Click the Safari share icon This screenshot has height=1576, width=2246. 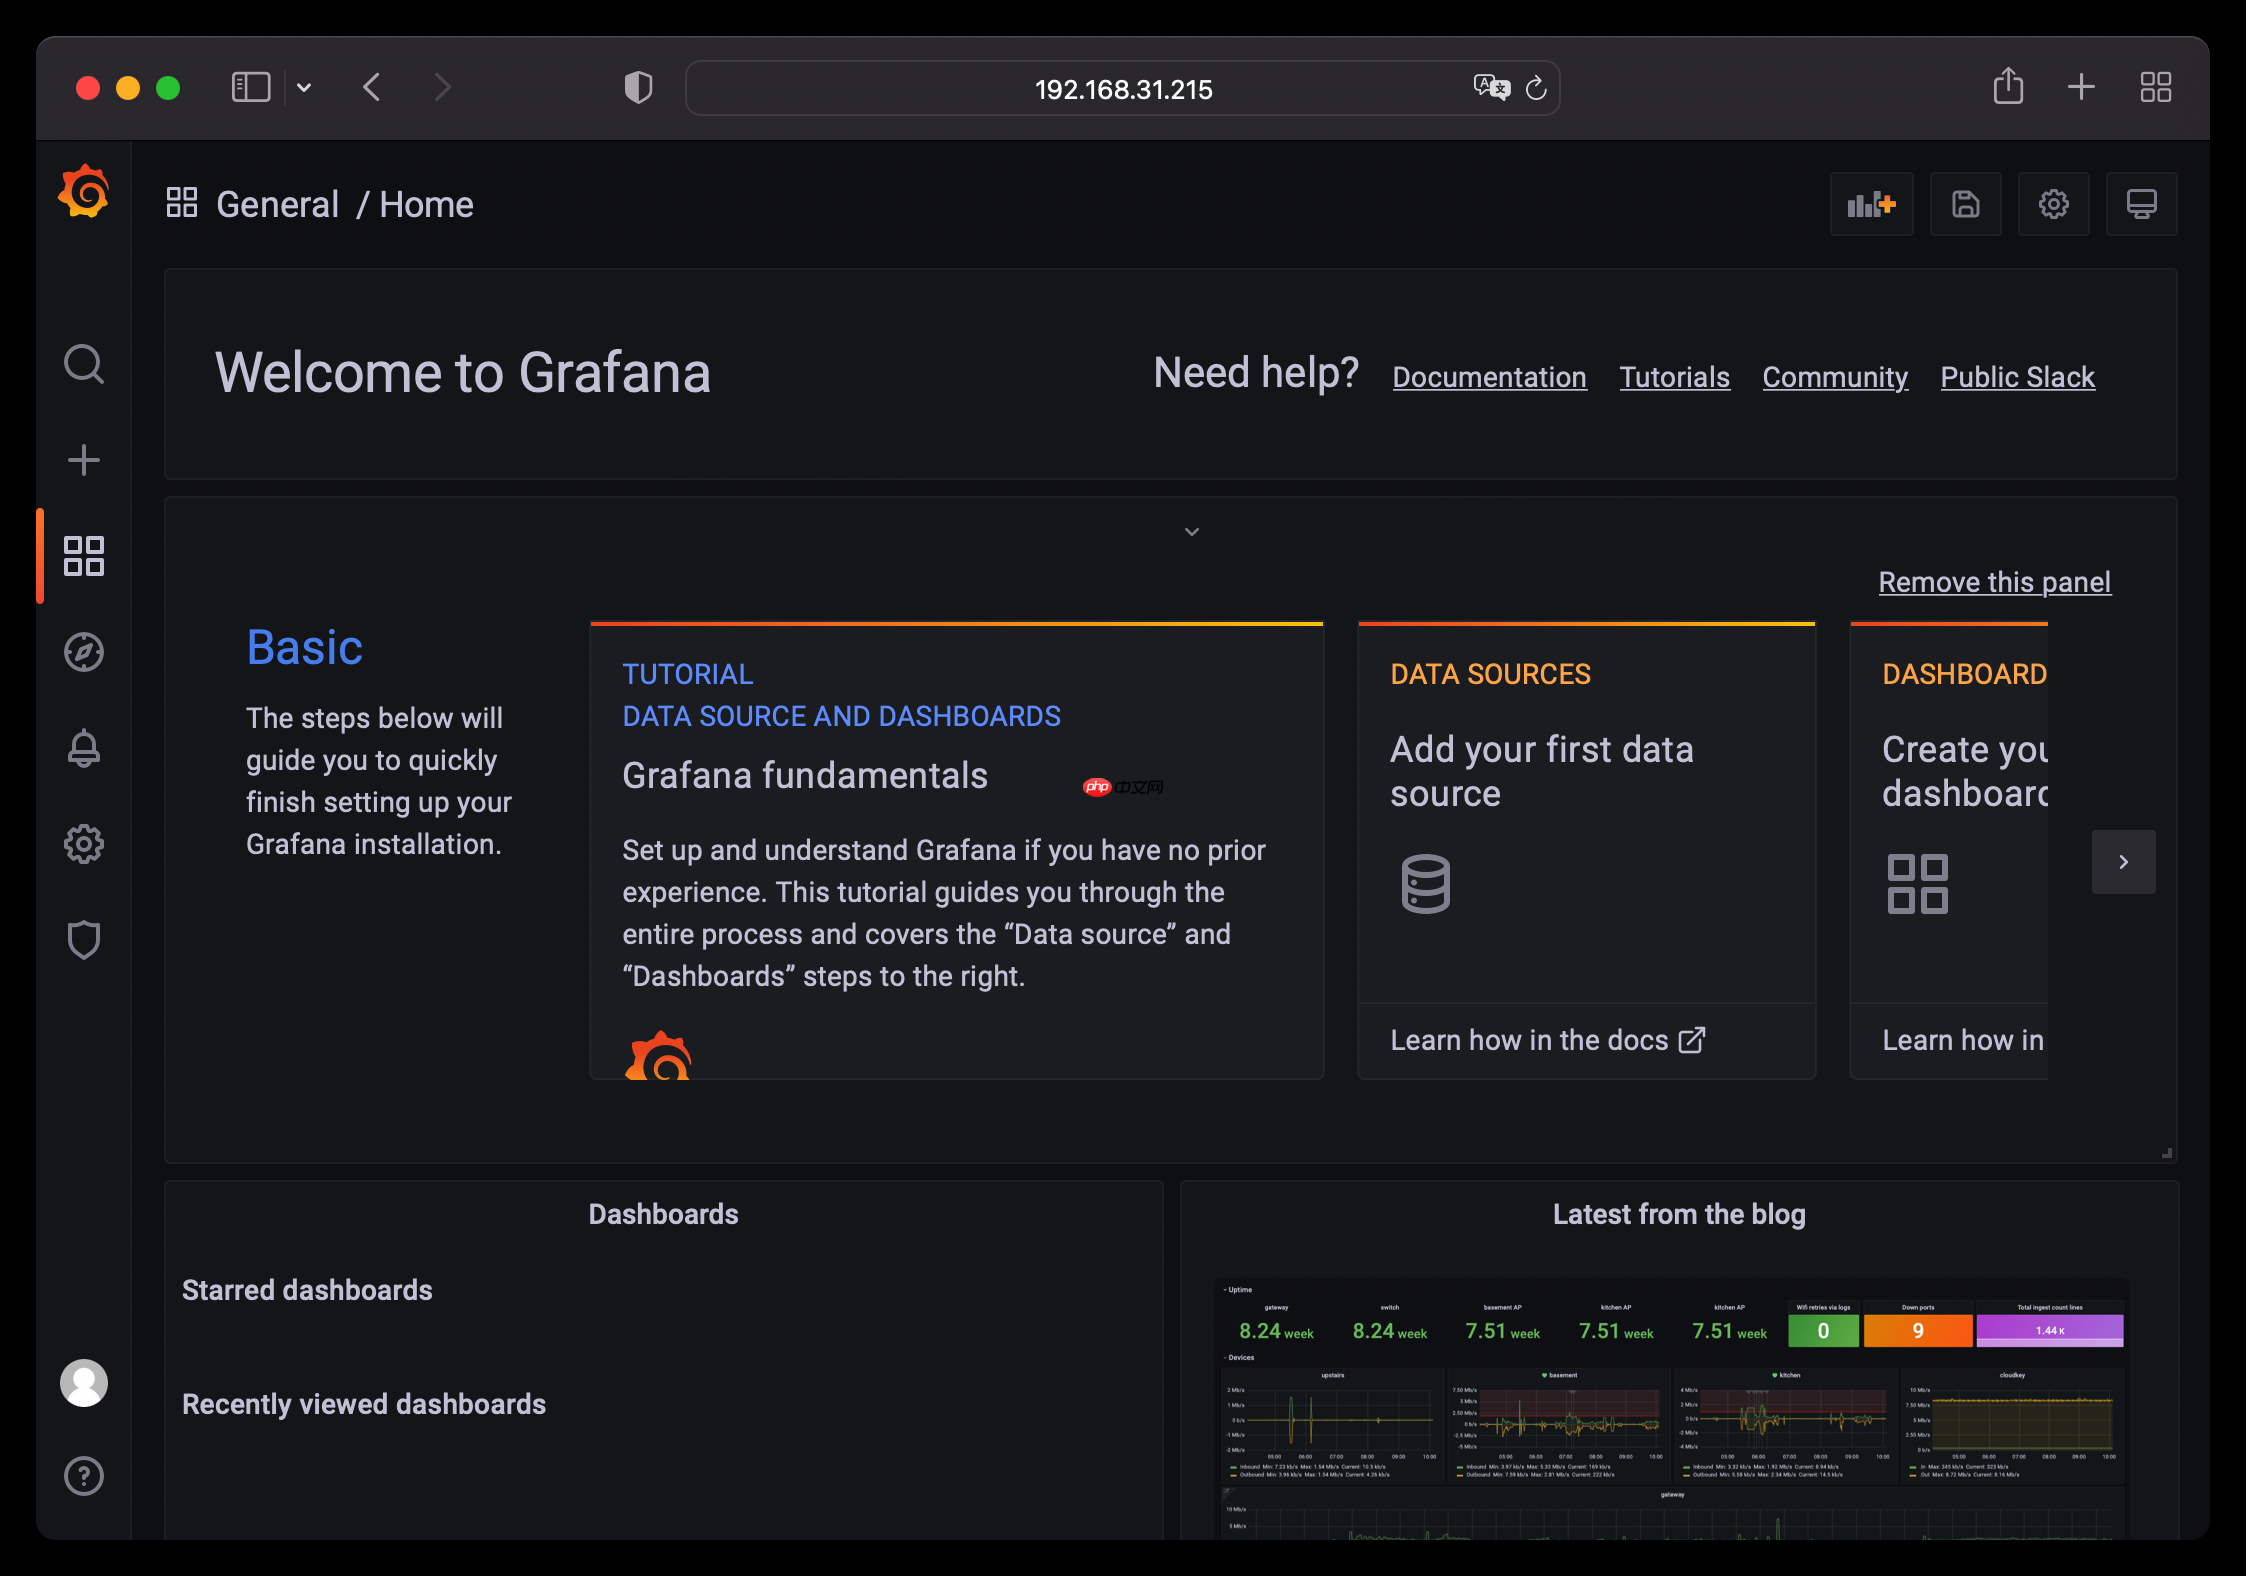click(x=2008, y=87)
